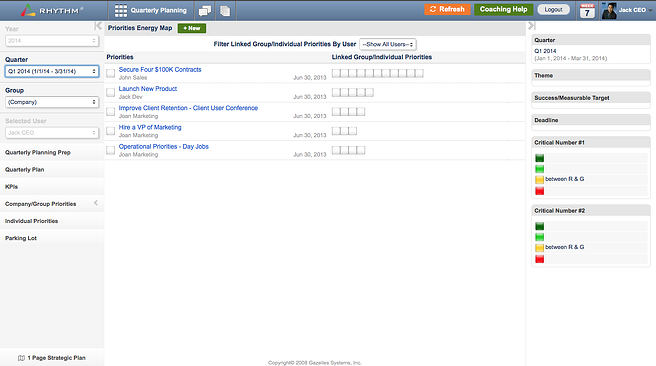Open the Group dropdown (Company)

(52, 102)
